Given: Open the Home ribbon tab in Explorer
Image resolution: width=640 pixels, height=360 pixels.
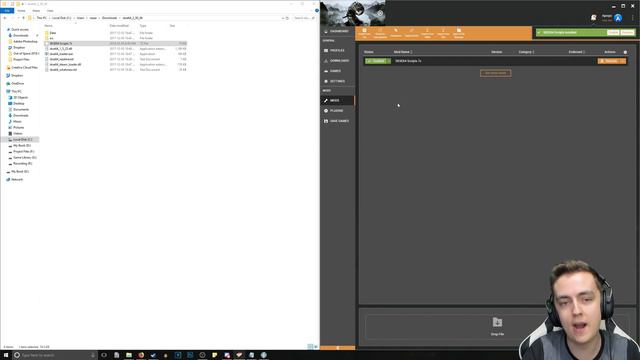Looking at the screenshot, I should (x=21, y=11).
